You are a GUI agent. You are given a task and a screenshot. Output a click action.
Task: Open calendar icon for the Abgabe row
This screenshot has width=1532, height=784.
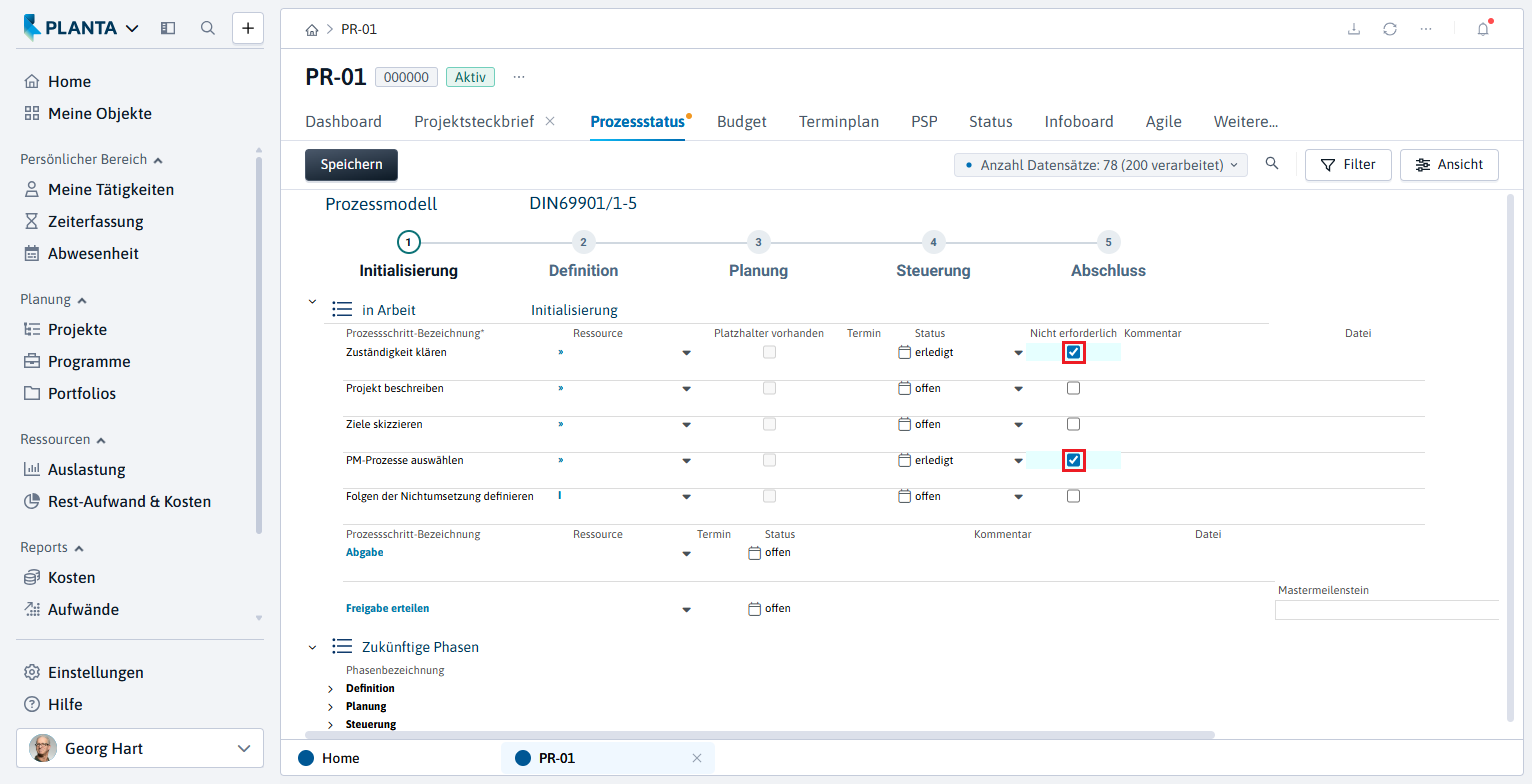click(x=755, y=552)
